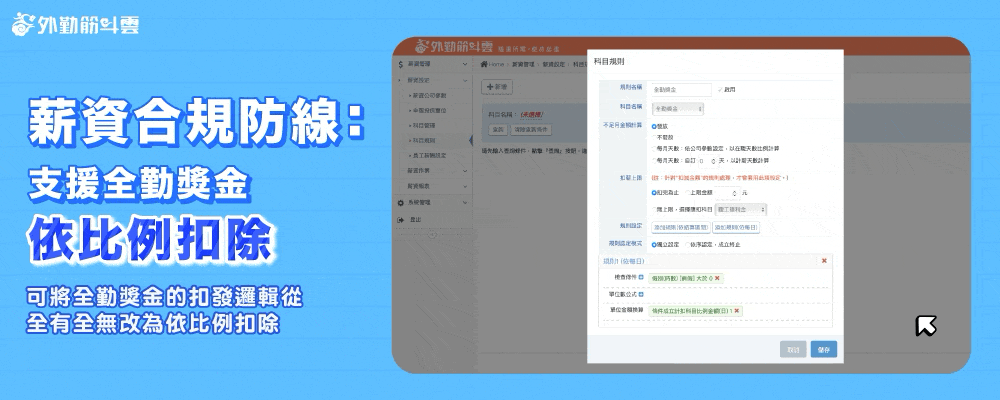Delete 規則1 using the red X in its header
This screenshot has height=400, width=1000.
pyautogui.click(x=824, y=260)
